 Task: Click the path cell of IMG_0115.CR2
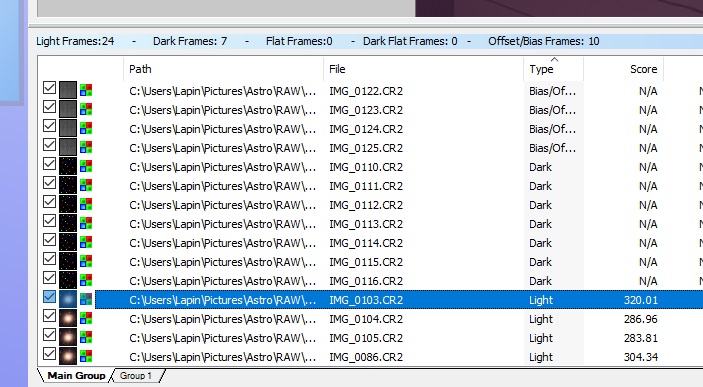pyautogui.click(x=222, y=262)
